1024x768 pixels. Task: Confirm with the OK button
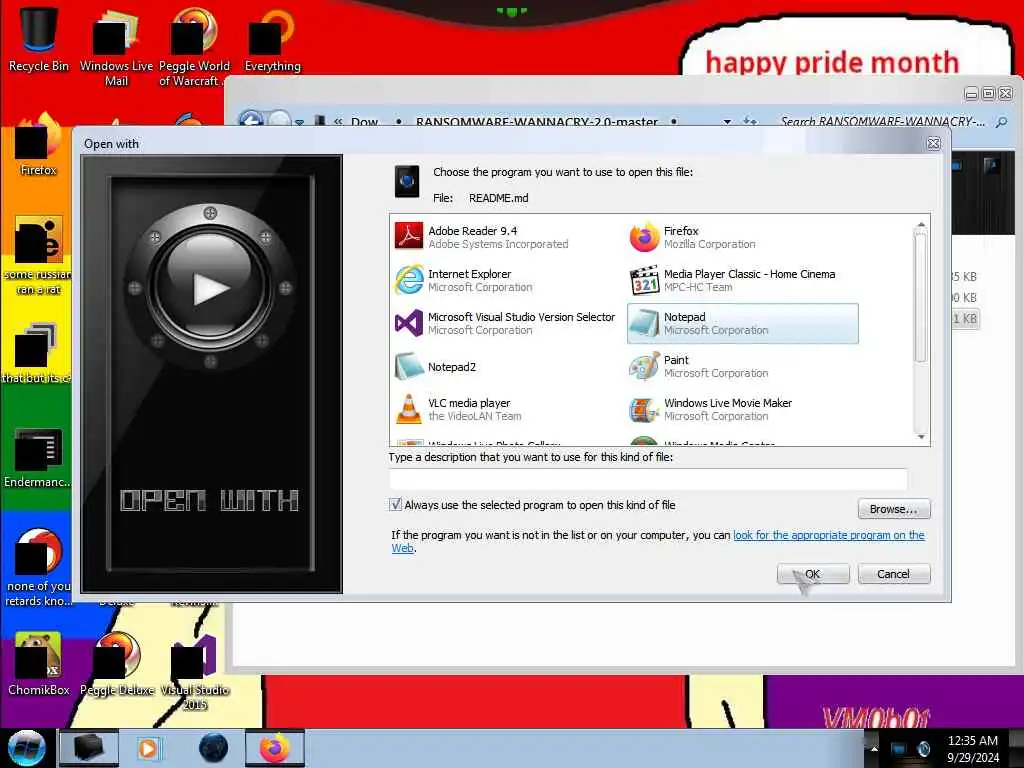(x=812, y=574)
